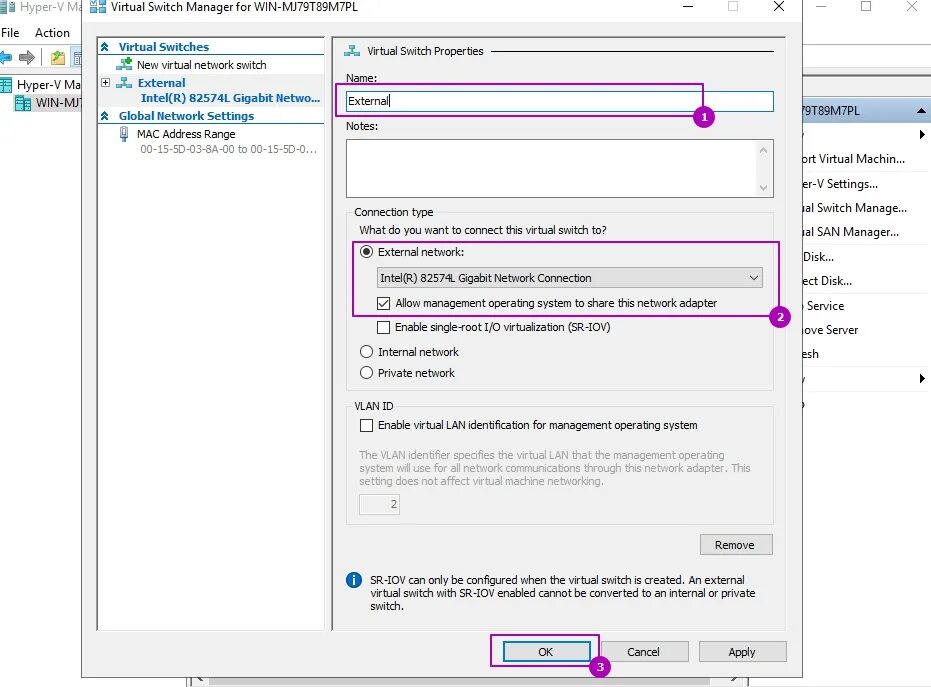
Task: Click Virtual SAN Manager in Actions pane
Action: pos(851,232)
